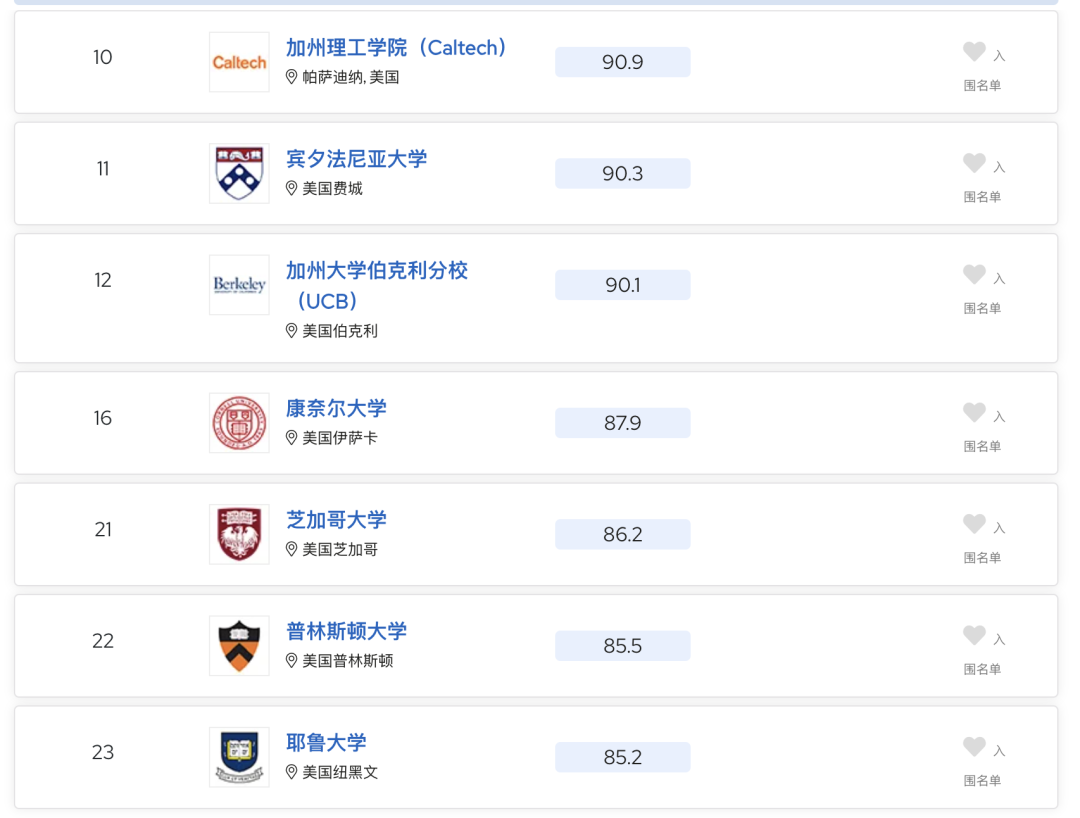Viewport: 1080px width, 818px height.
Task: Add 普林斯顿大学 to shortlist via heart
Action: [974, 636]
